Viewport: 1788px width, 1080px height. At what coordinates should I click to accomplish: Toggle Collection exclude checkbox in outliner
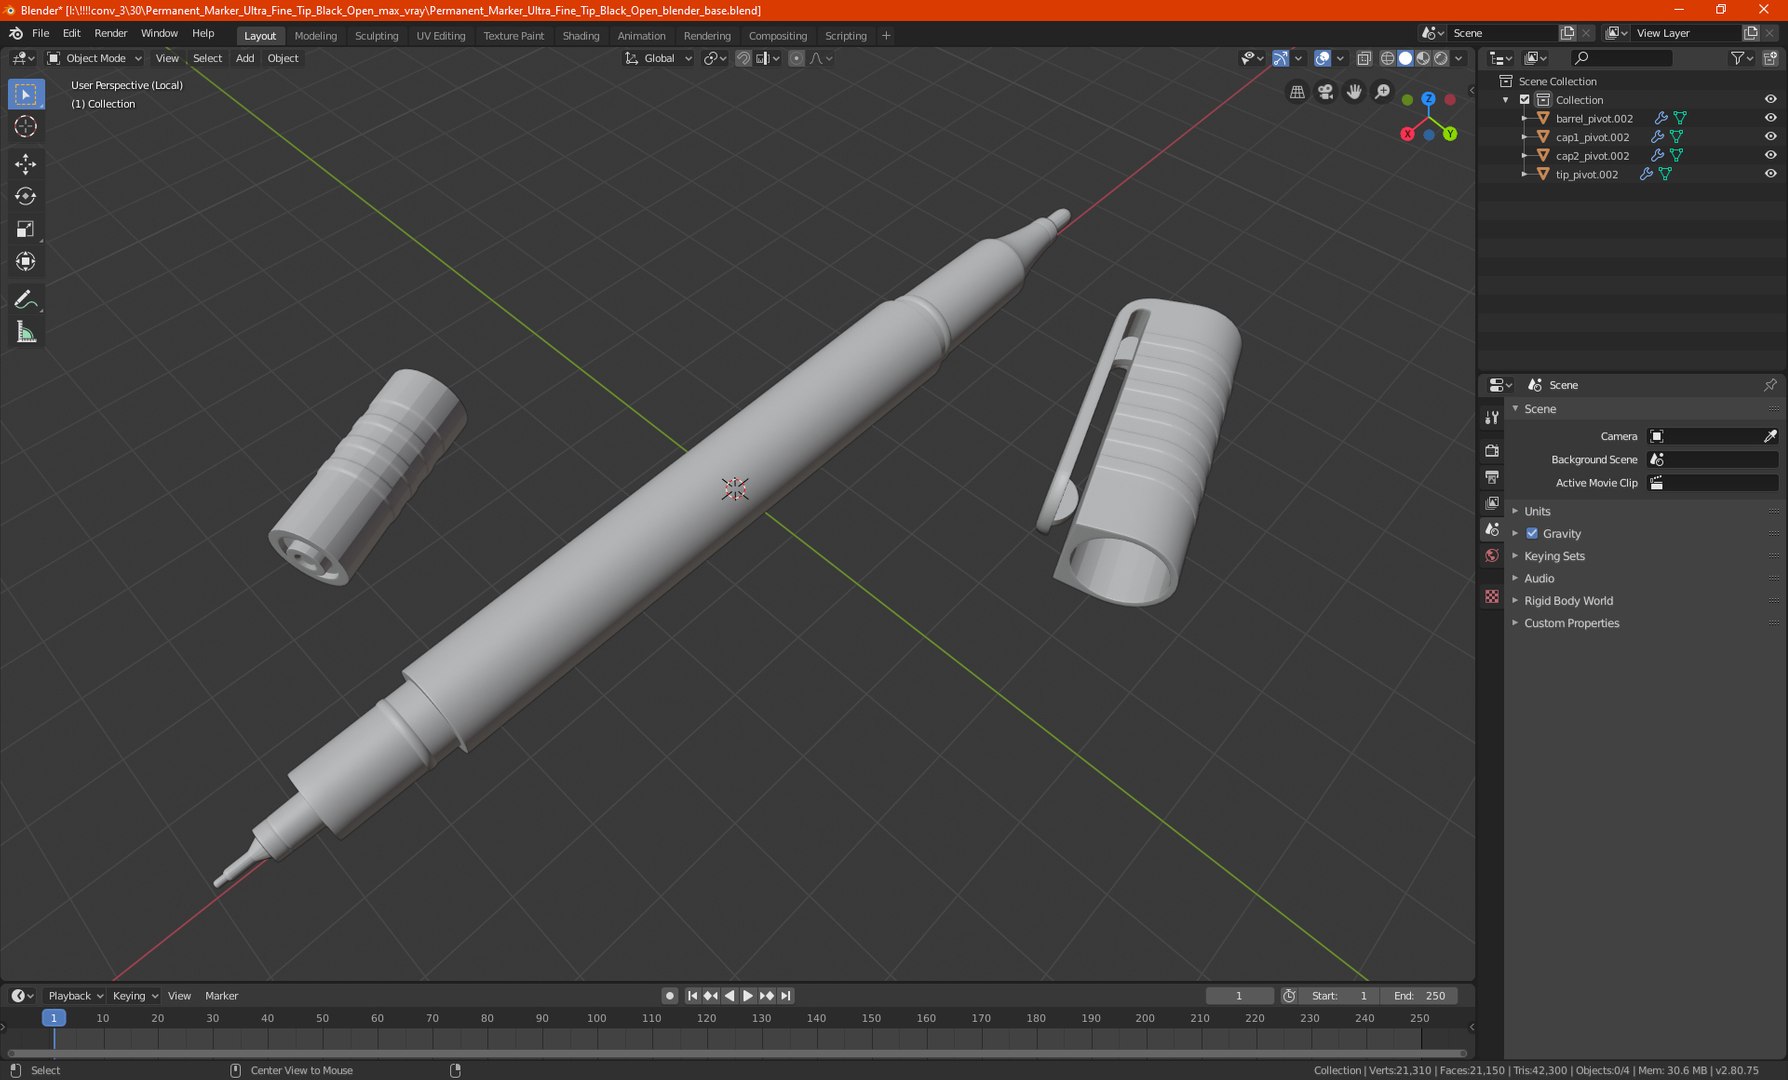point(1525,100)
